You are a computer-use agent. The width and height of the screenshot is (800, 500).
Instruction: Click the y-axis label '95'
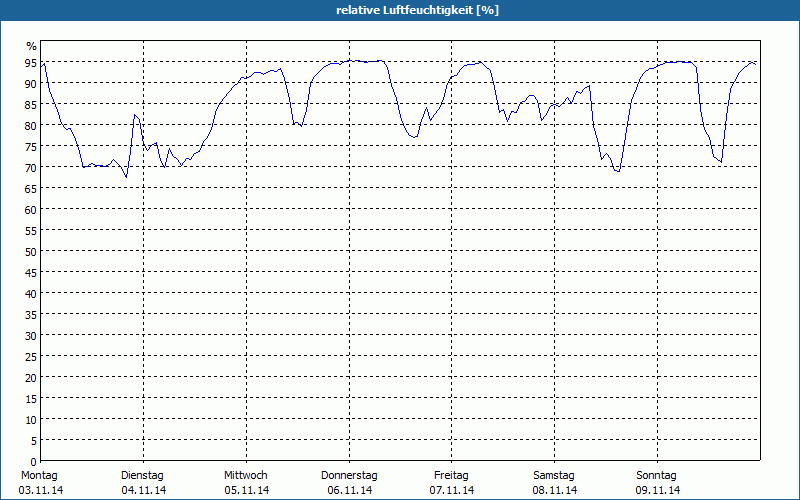[x=31, y=63]
